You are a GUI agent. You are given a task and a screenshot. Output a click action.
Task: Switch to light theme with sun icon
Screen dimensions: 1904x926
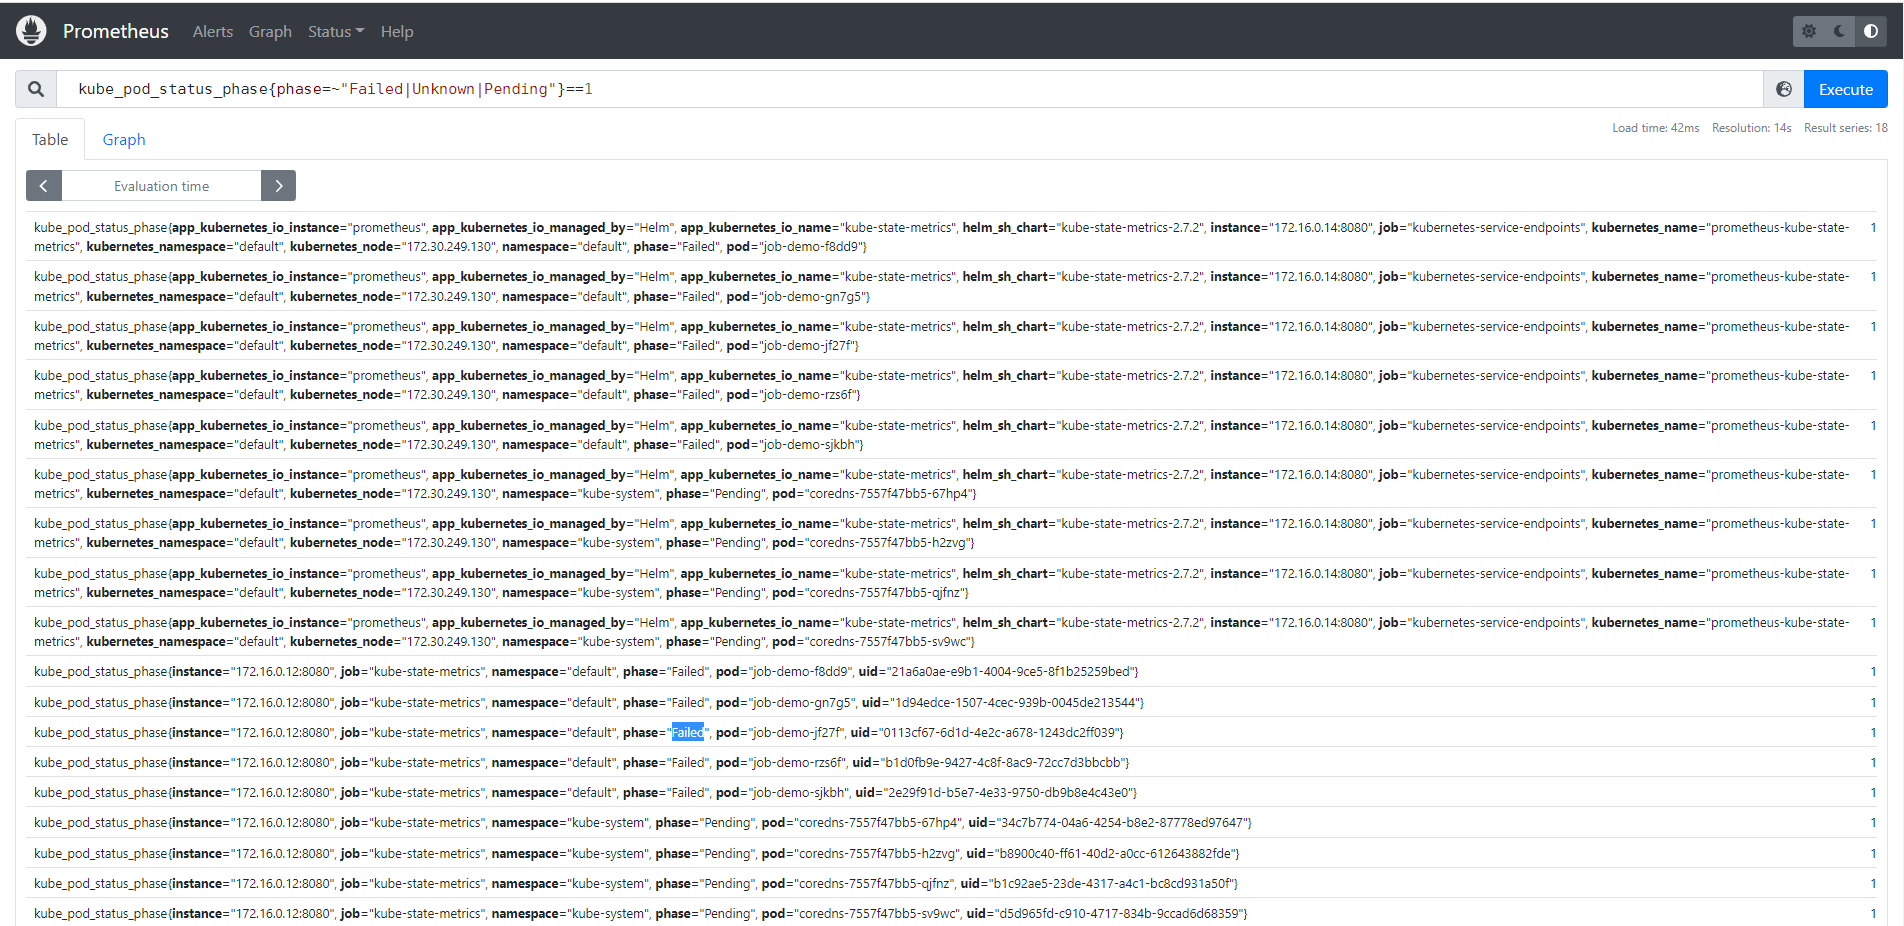[1809, 31]
